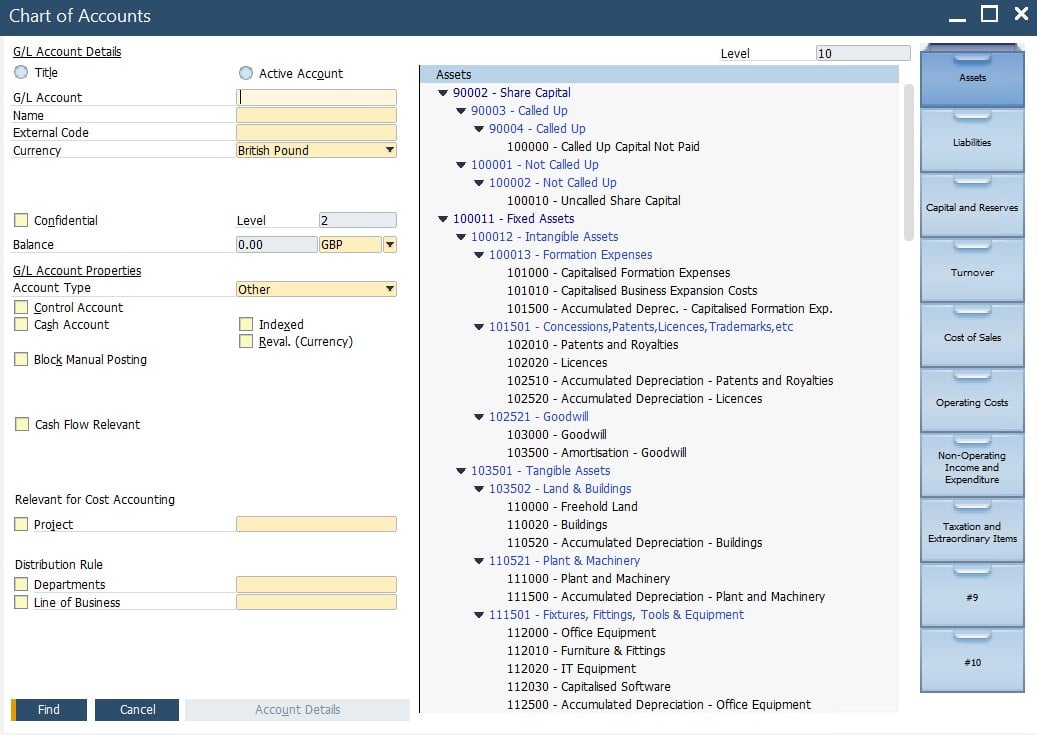1037x735 pixels.
Task: Click the Cancel button
Action: (x=137, y=710)
